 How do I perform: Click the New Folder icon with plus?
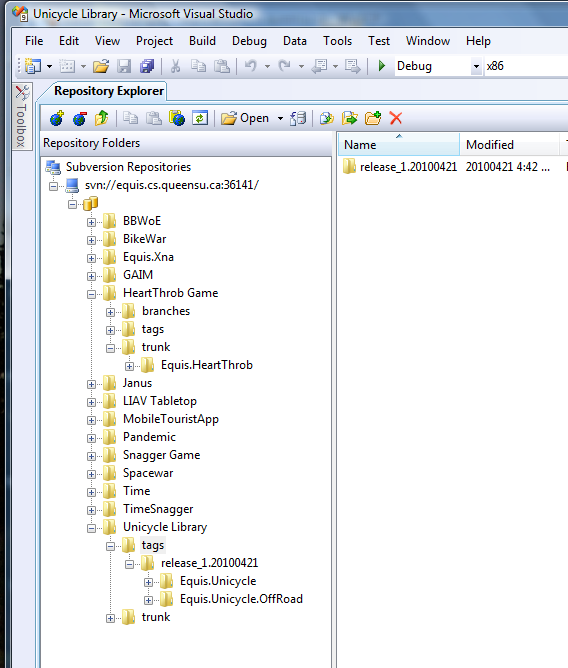click(x=373, y=118)
